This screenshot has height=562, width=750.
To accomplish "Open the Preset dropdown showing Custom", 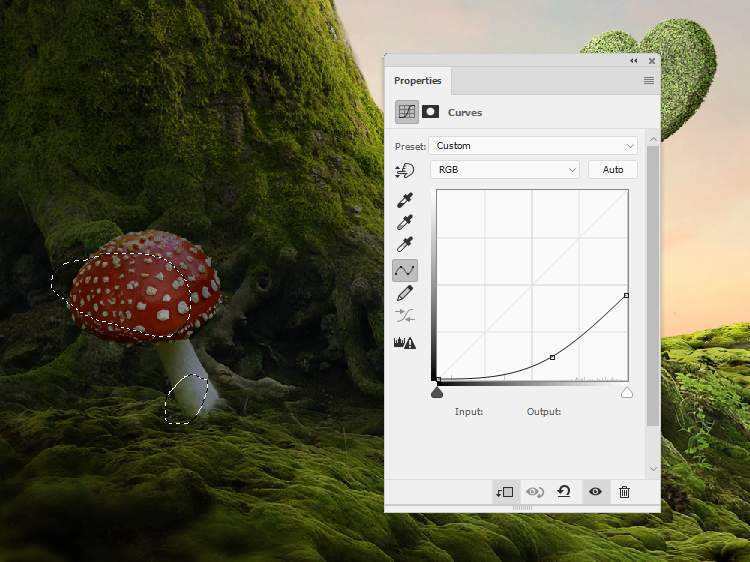I will 533,146.
